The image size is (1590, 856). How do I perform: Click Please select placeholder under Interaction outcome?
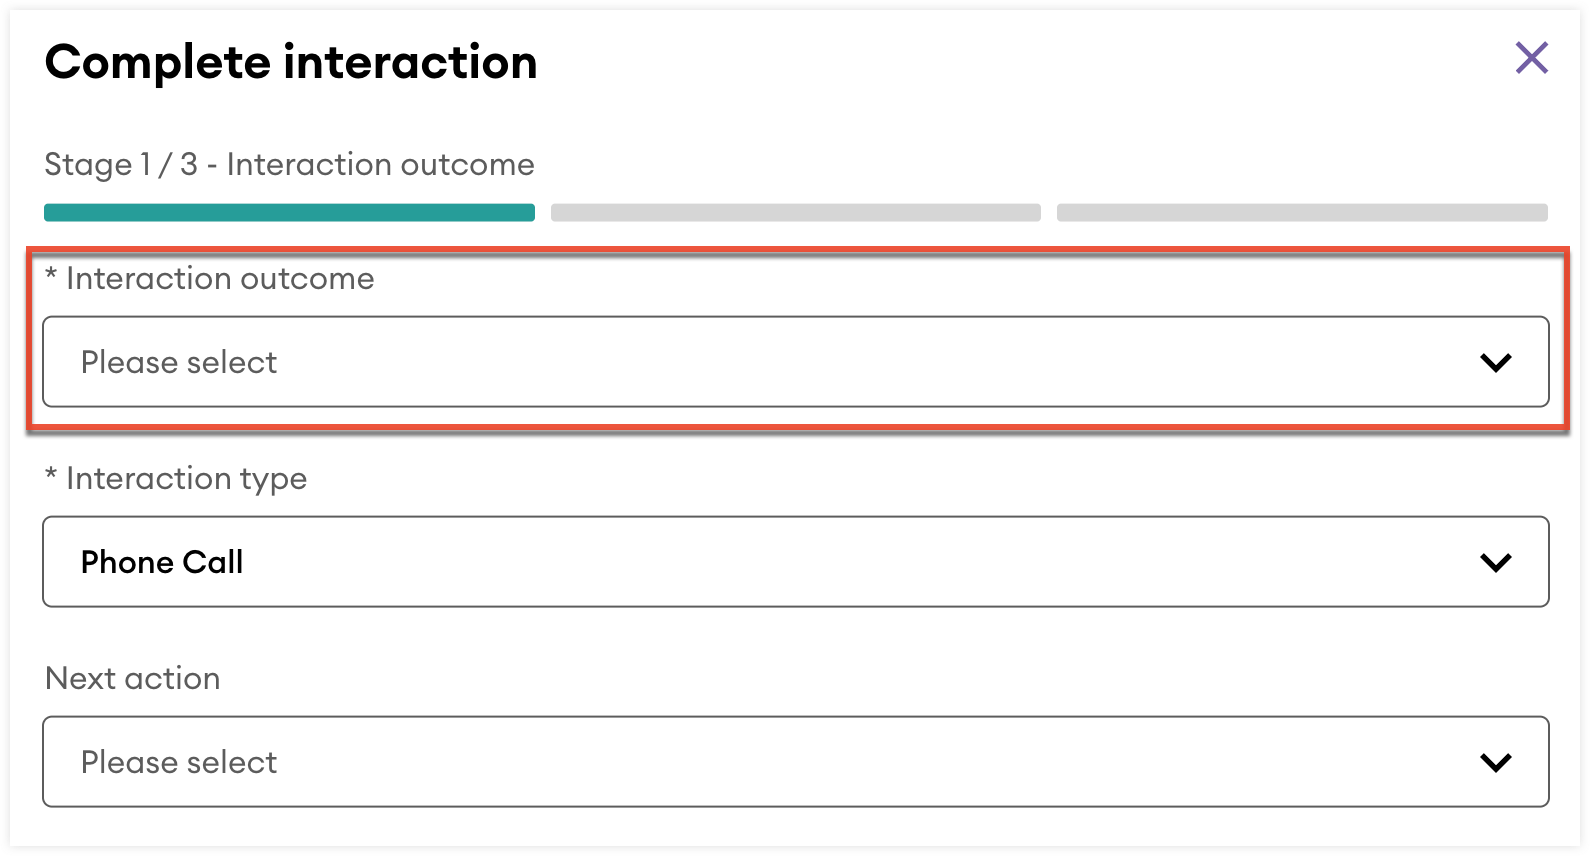click(179, 362)
